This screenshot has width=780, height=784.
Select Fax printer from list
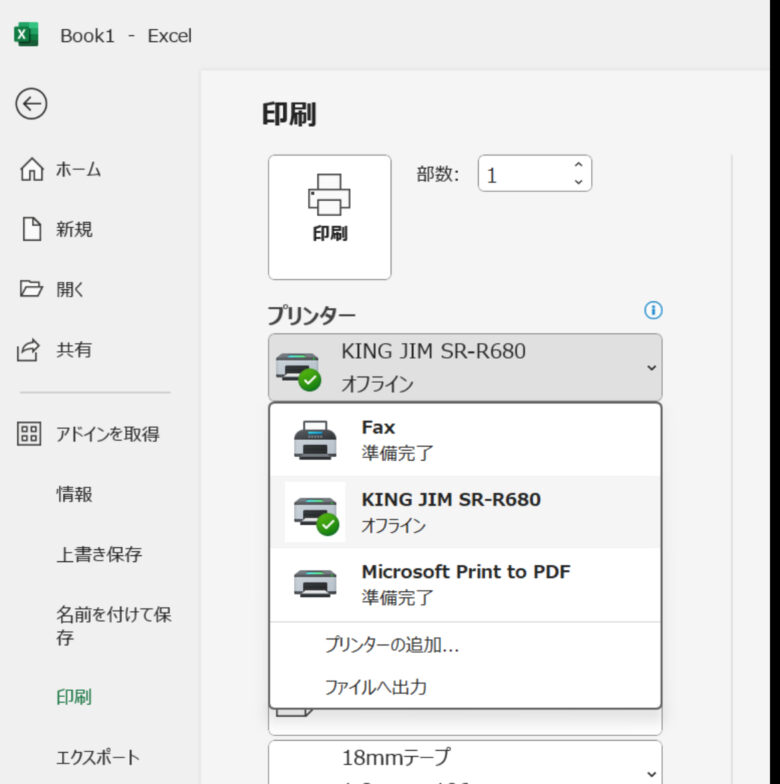point(465,440)
